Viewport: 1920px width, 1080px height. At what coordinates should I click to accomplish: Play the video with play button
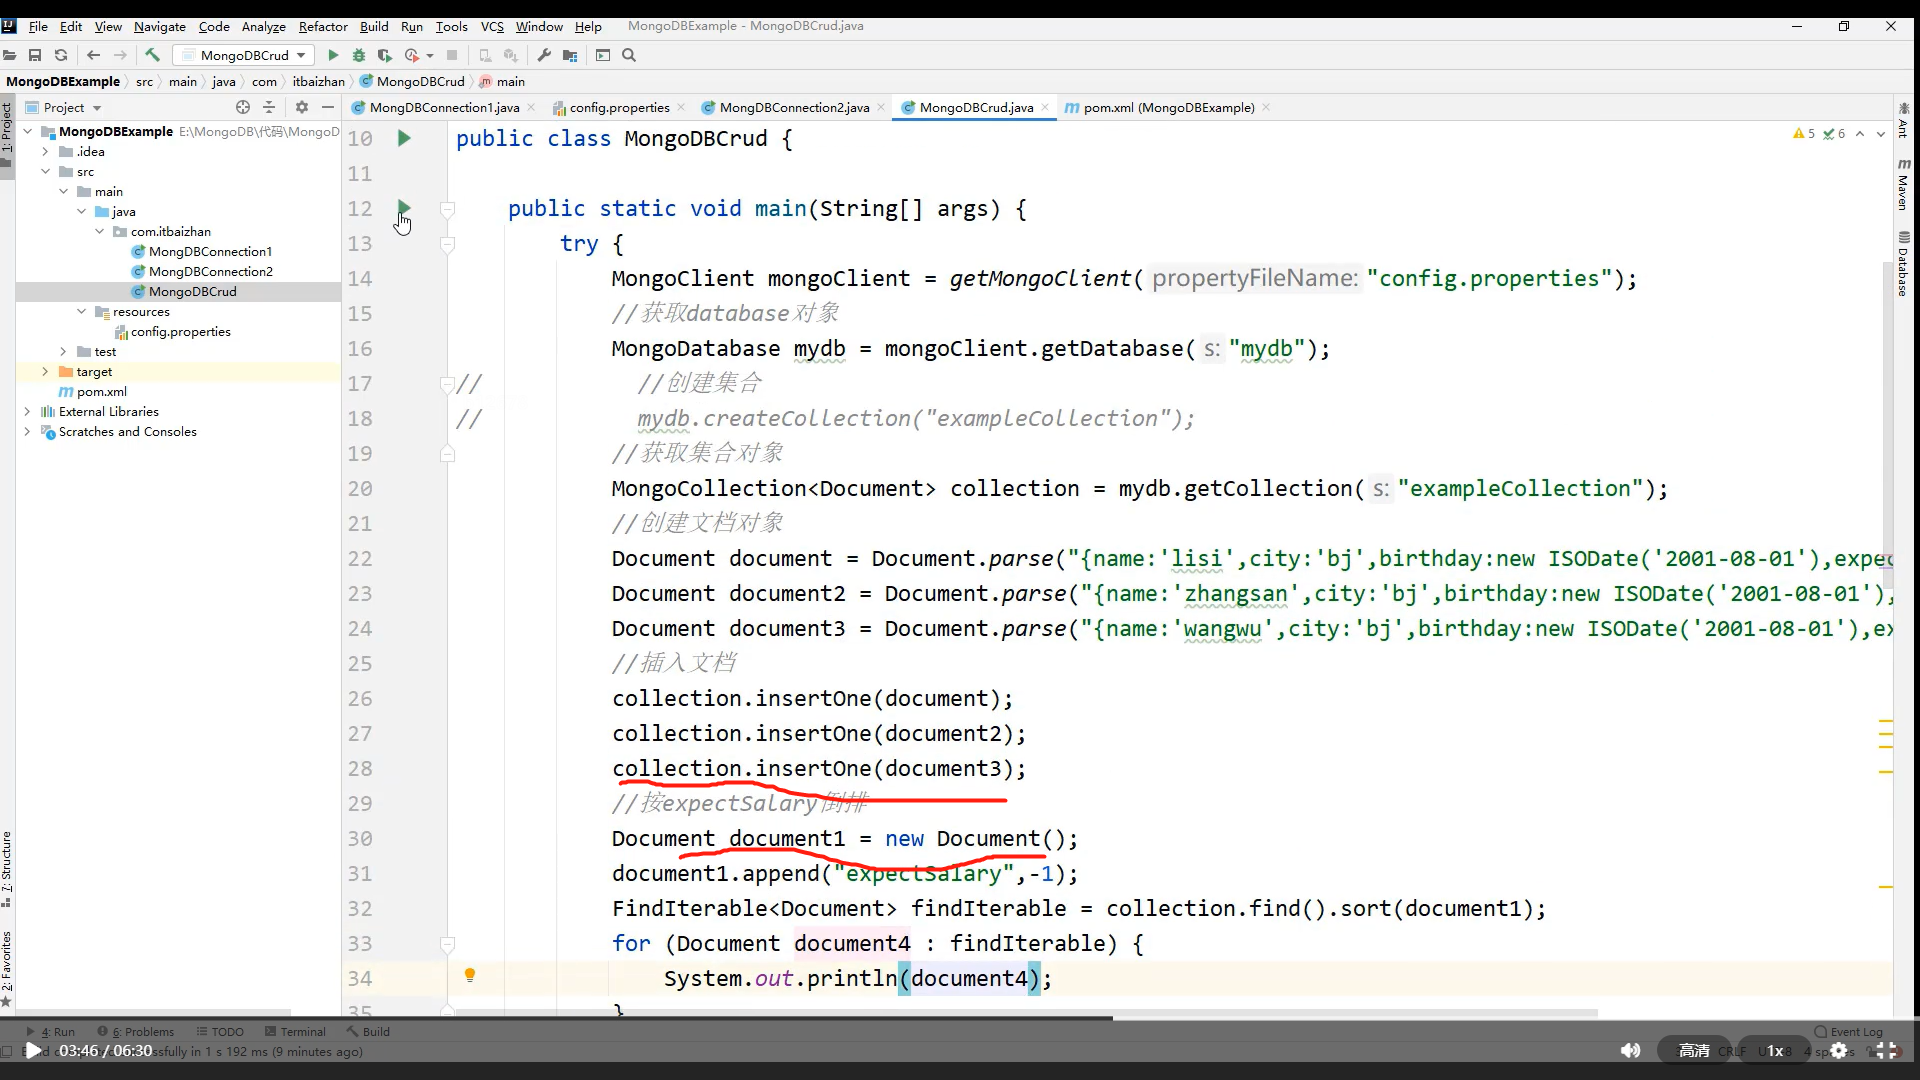tap(33, 1050)
